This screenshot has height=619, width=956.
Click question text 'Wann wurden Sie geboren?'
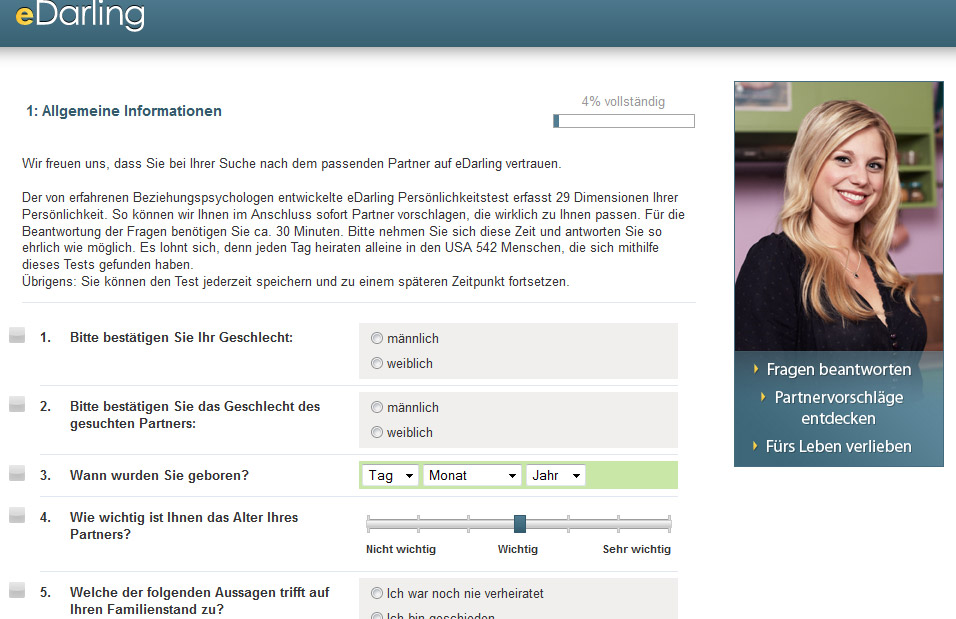click(159, 475)
